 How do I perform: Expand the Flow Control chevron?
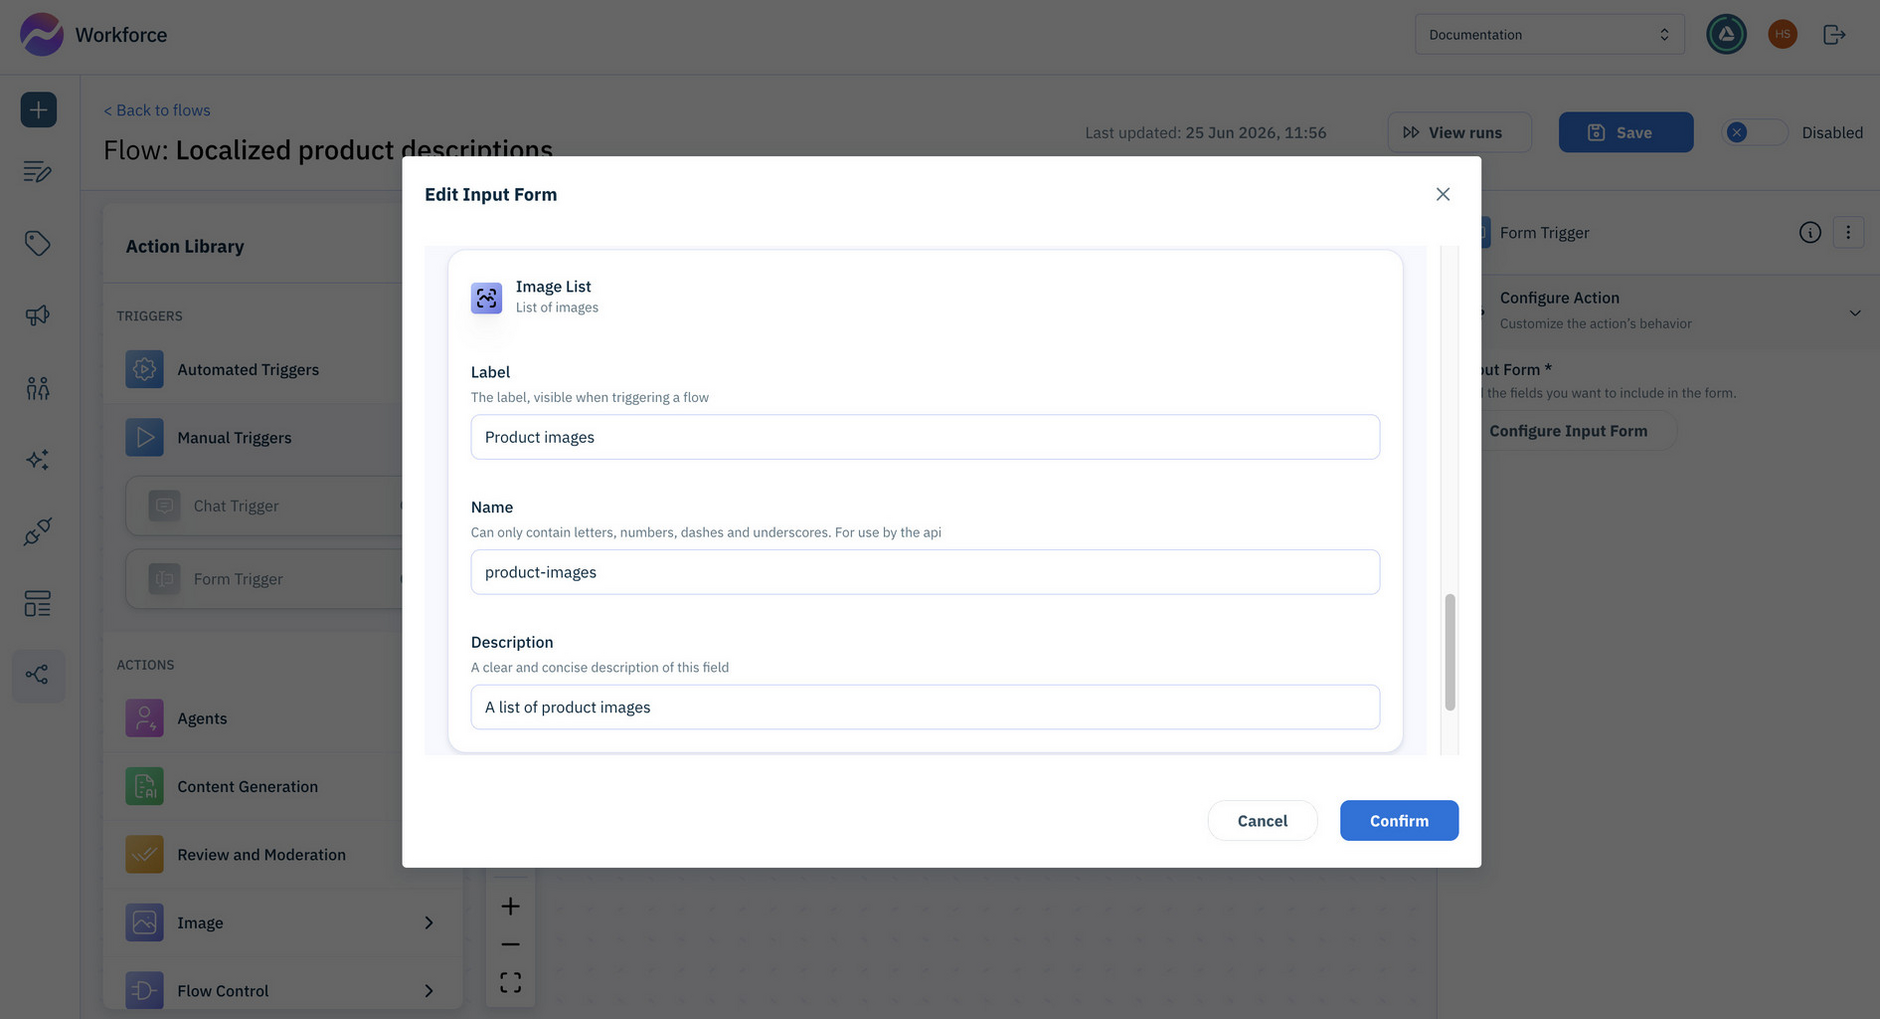(429, 991)
